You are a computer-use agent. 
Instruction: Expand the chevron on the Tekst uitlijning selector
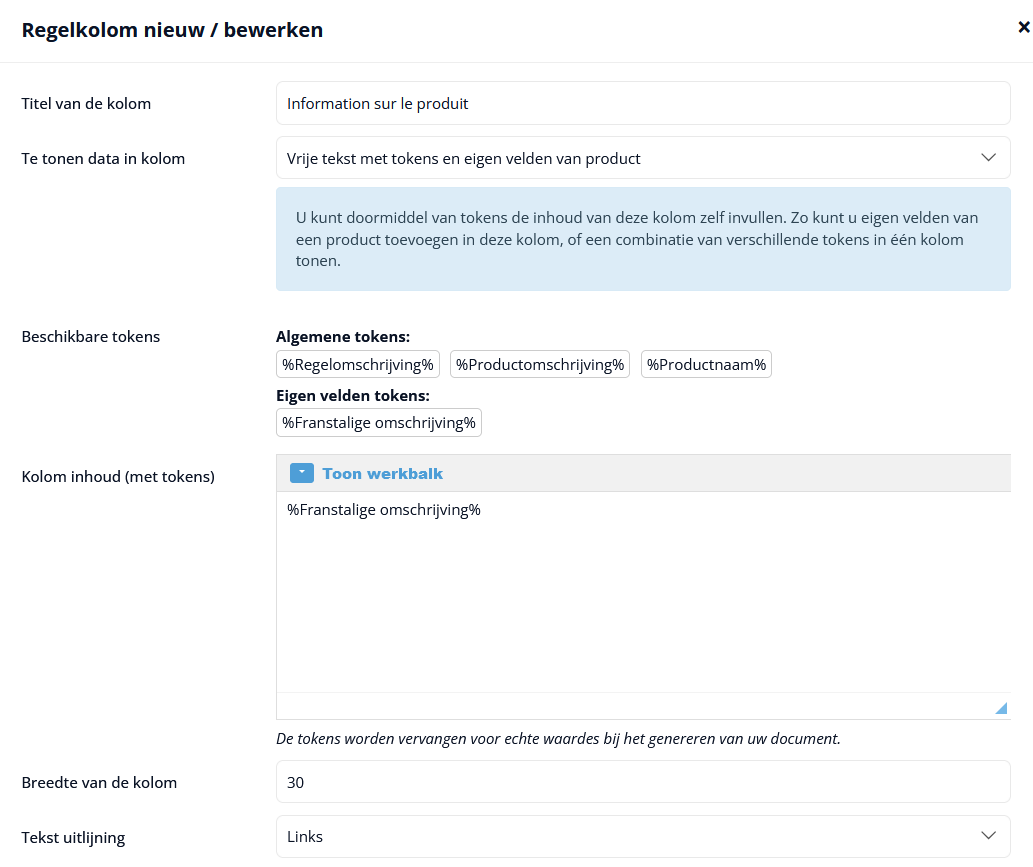pyautogui.click(x=988, y=835)
